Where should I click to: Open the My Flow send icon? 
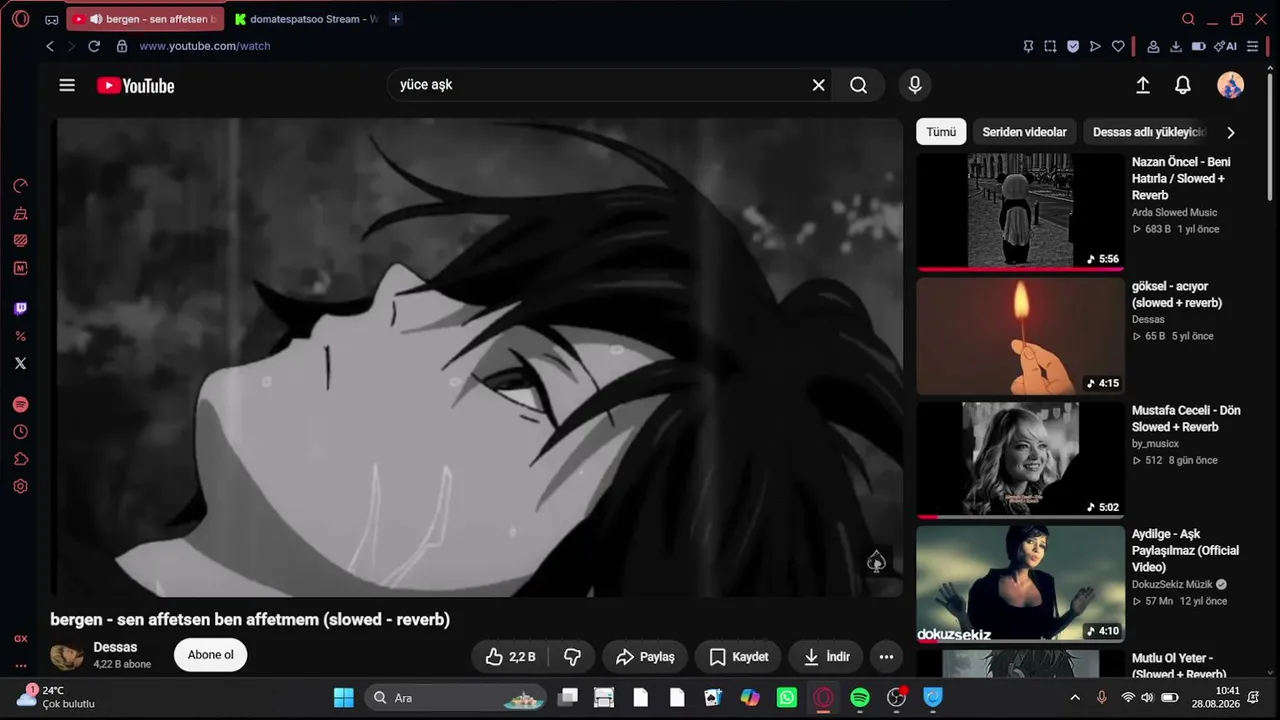point(1095,46)
